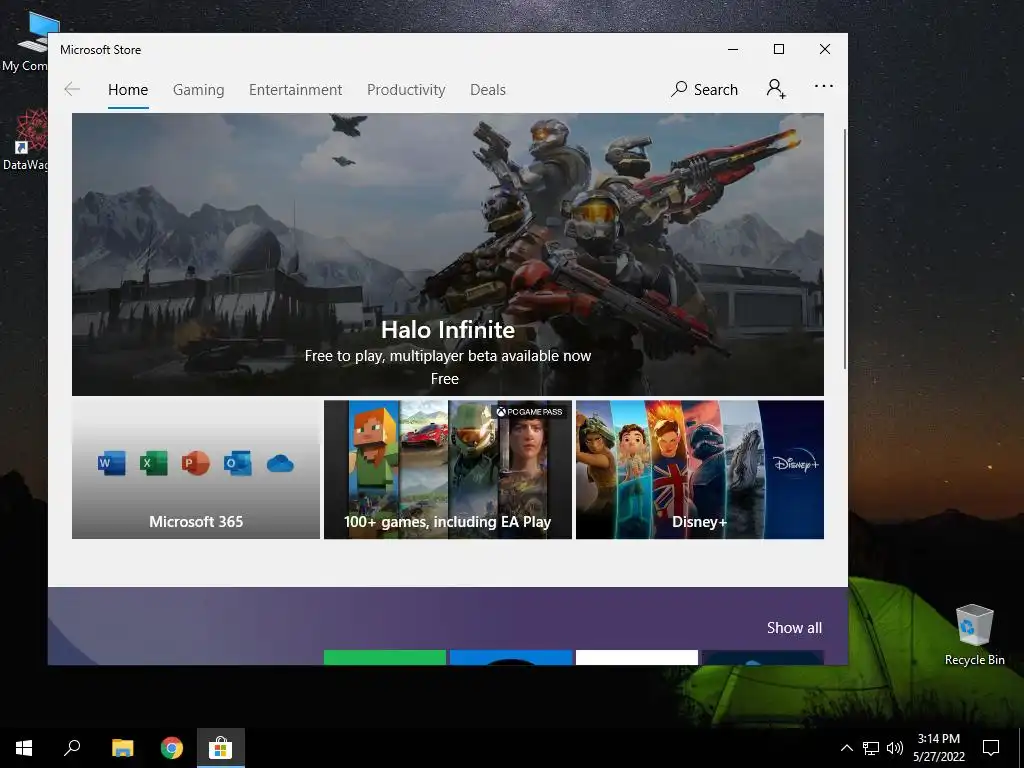The image size is (1024, 768).
Task: Maximize the Microsoft Store window
Action: tap(778, 50)
